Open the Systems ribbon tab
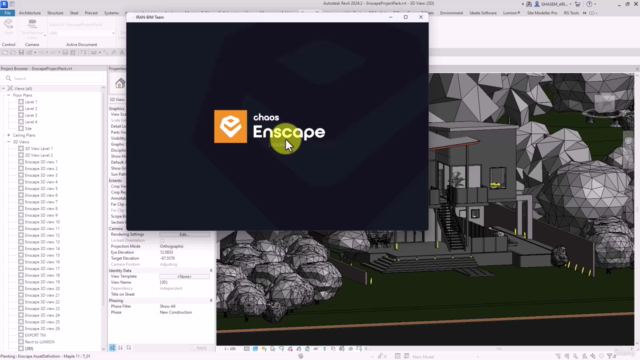 111,13
